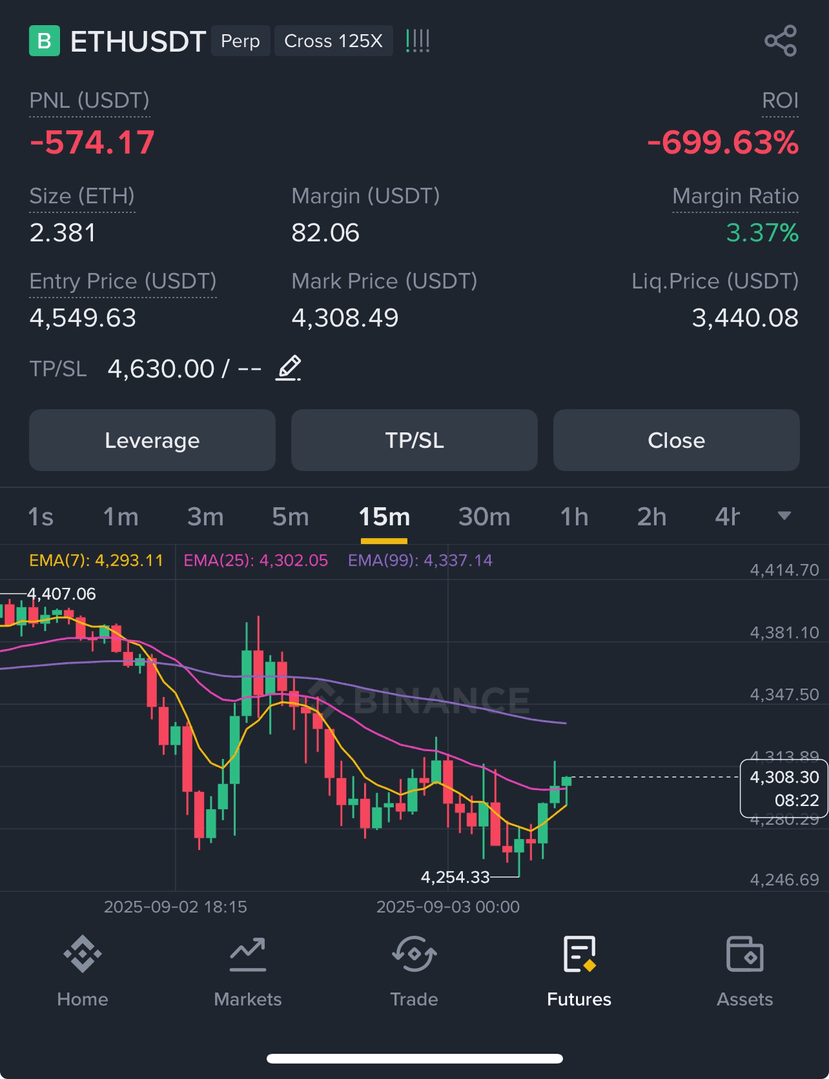Select the 15m timeframe
Image resolution: width=829 pixels, height=1079 pixels.
pos(384,517)
